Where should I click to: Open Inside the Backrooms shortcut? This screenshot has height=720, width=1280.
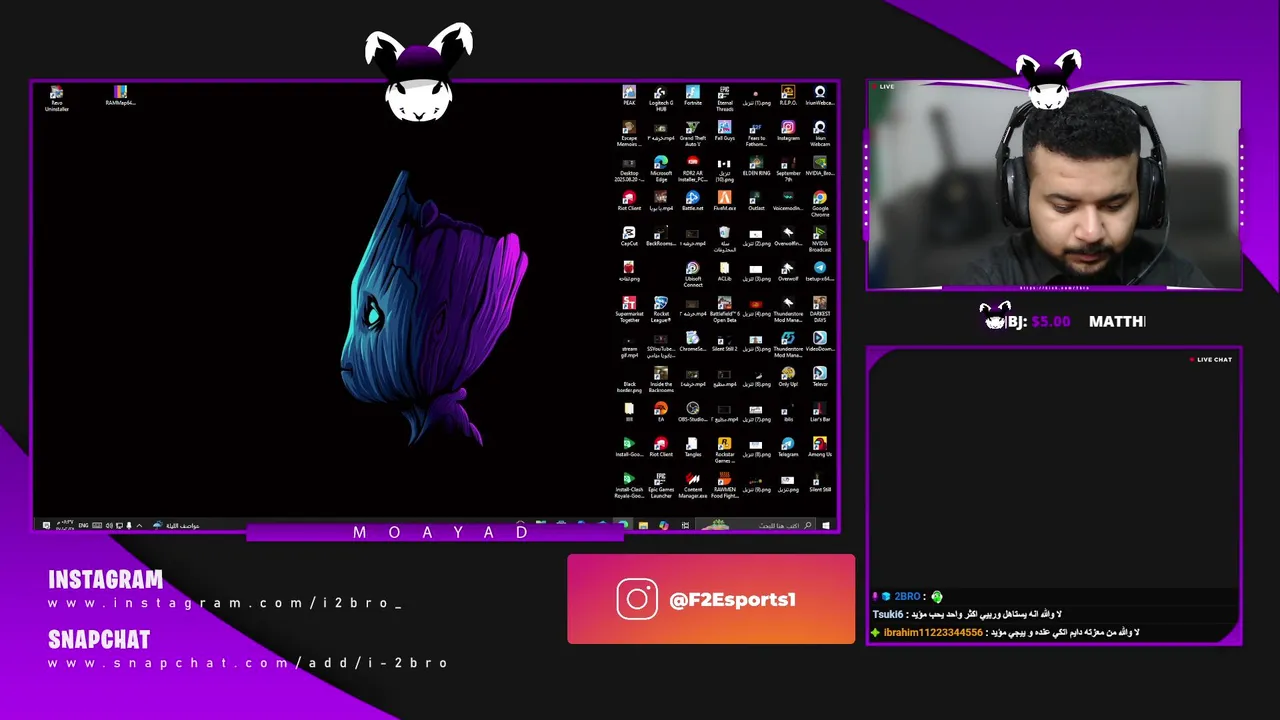pyautogui.click(x=661, y=378)
